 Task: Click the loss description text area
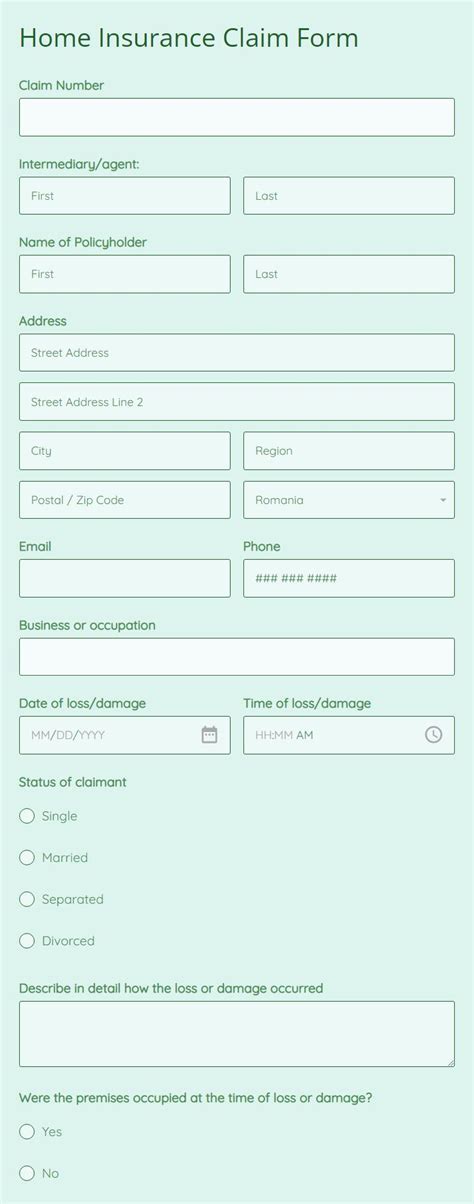[237, 1034]
